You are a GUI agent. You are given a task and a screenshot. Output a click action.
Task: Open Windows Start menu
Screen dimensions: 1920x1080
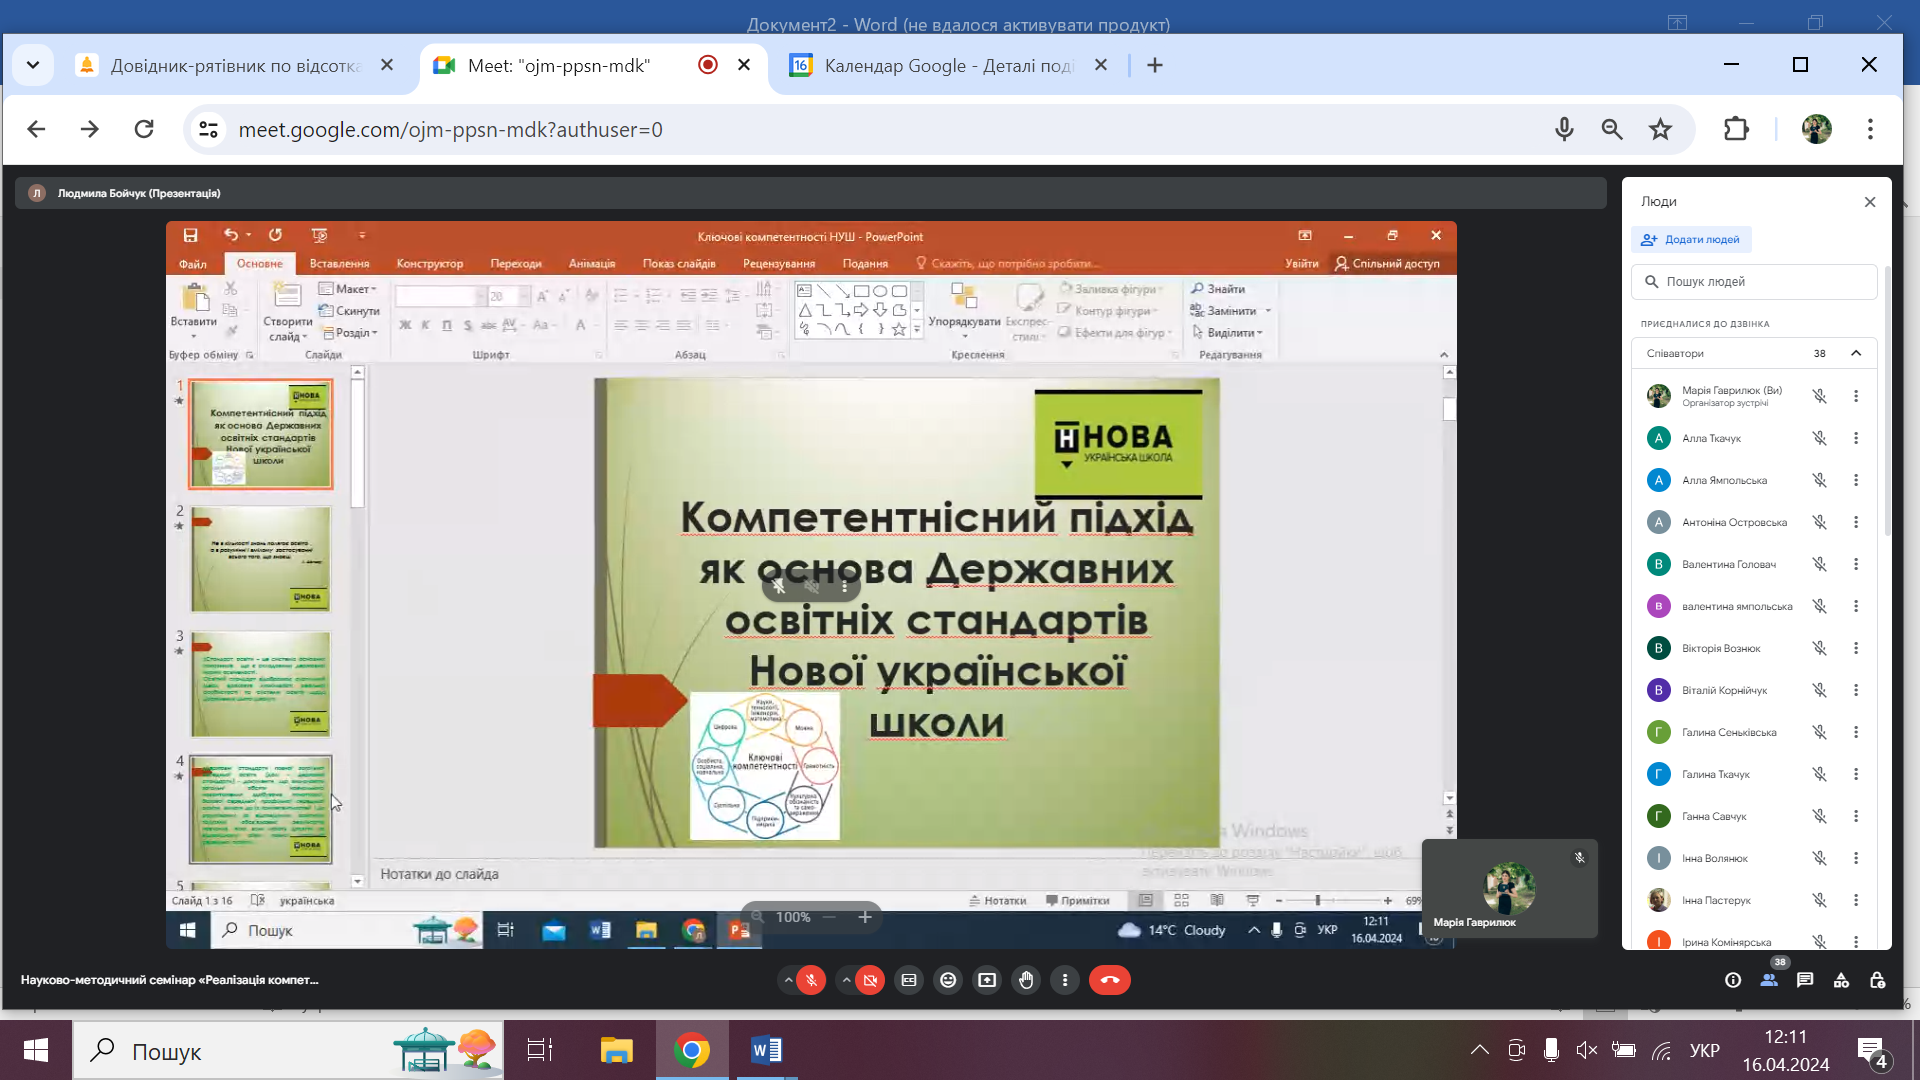click(x=36, y=1050)
